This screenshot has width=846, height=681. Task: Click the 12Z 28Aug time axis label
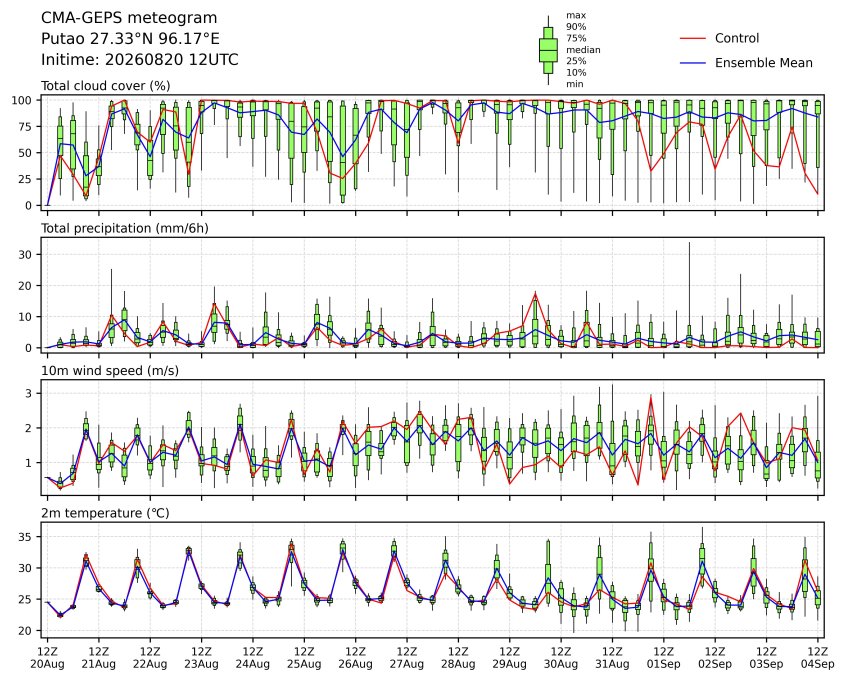[458, 658]
